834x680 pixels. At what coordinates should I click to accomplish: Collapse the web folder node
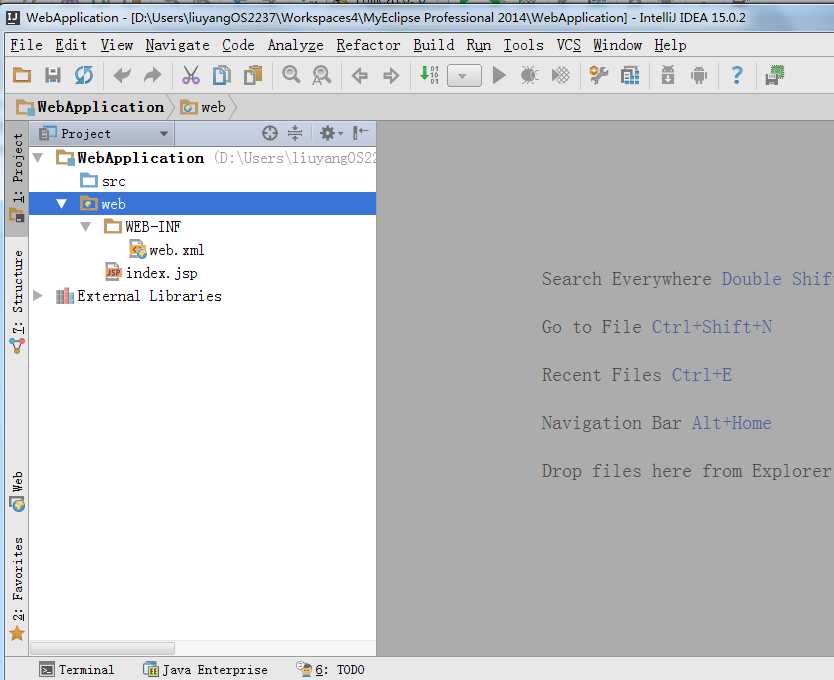tap(62, 204)
